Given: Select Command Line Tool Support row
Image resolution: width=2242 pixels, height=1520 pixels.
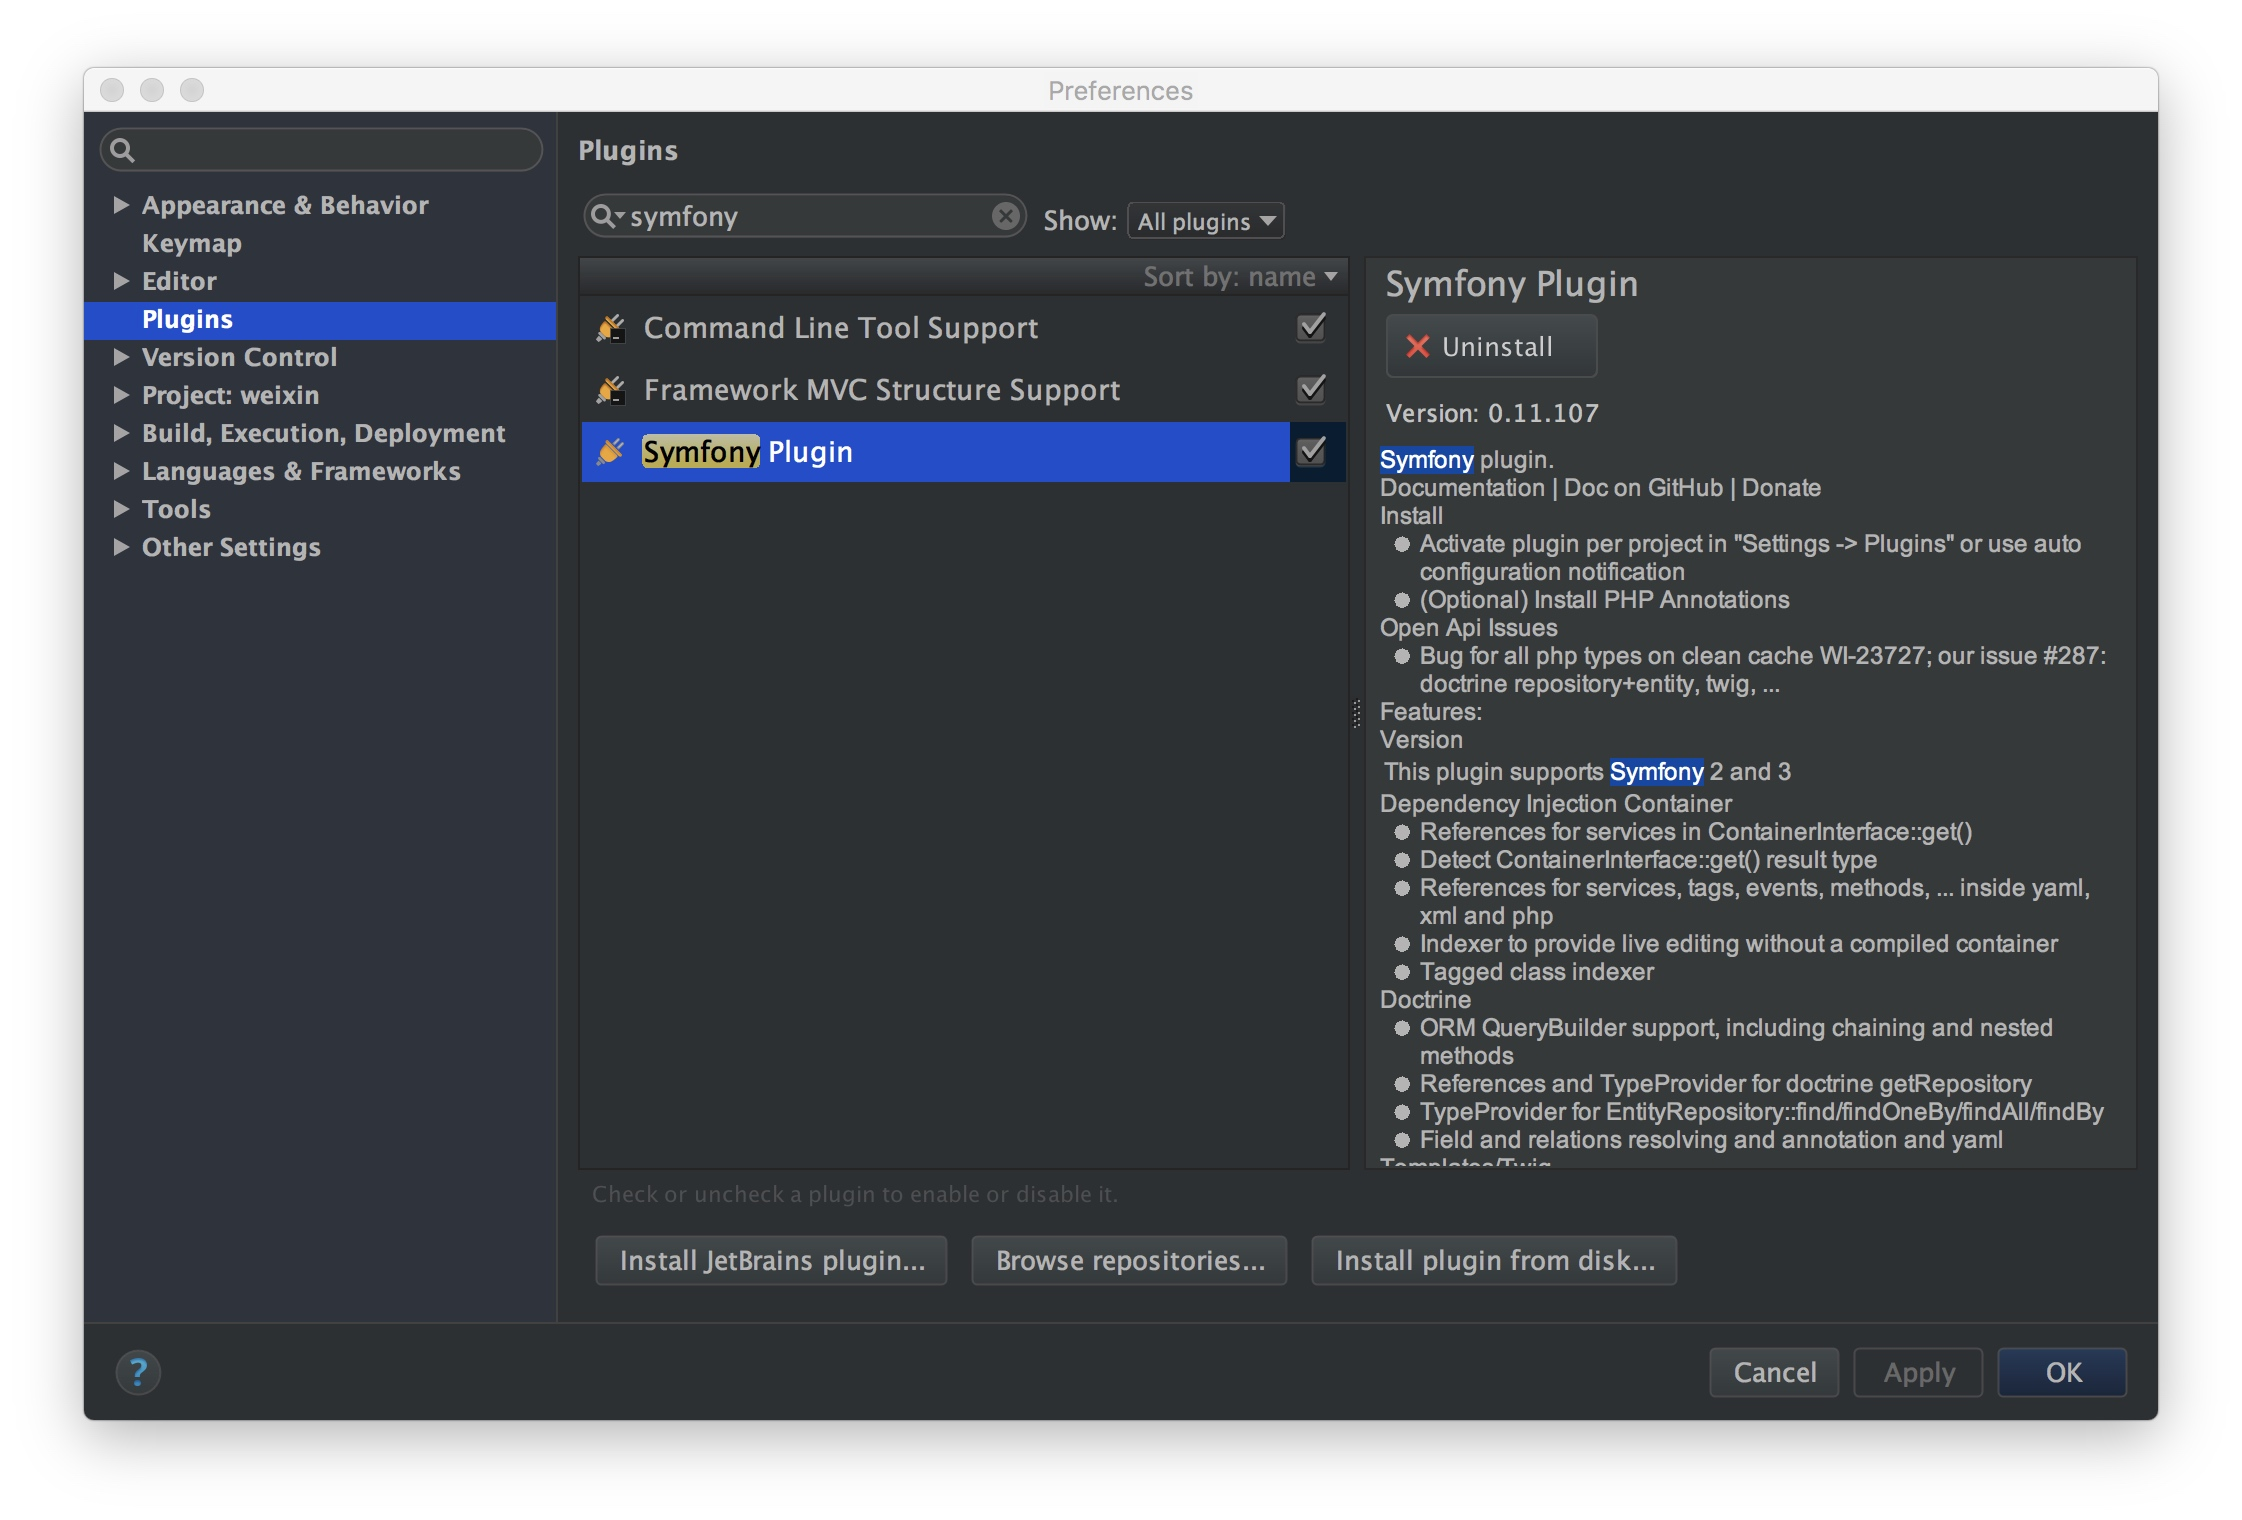Looking at the screenshot, I should (963, 328).
